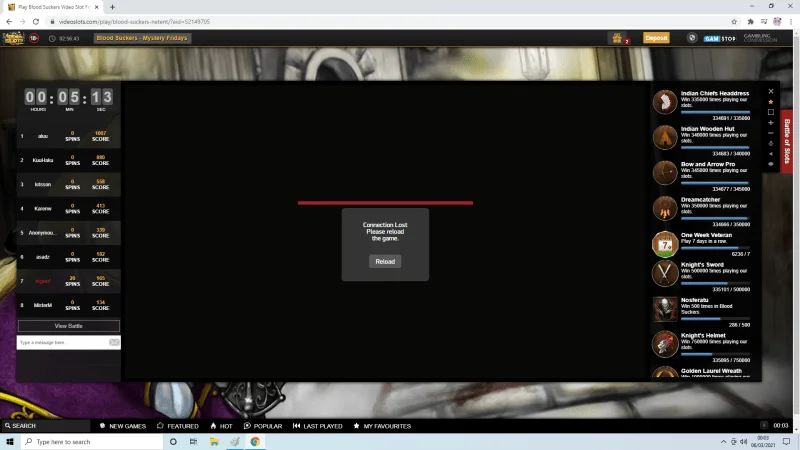The image size is (800, 450).
Task: Click the Deposit button
Action: click(x=656, y=38)
